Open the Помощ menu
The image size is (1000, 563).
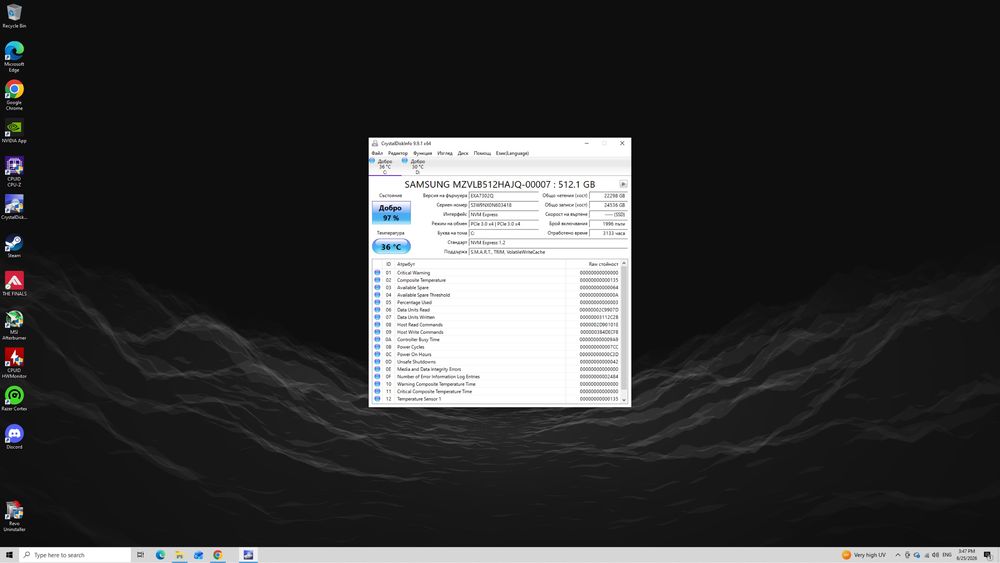(x=482, y=153)
